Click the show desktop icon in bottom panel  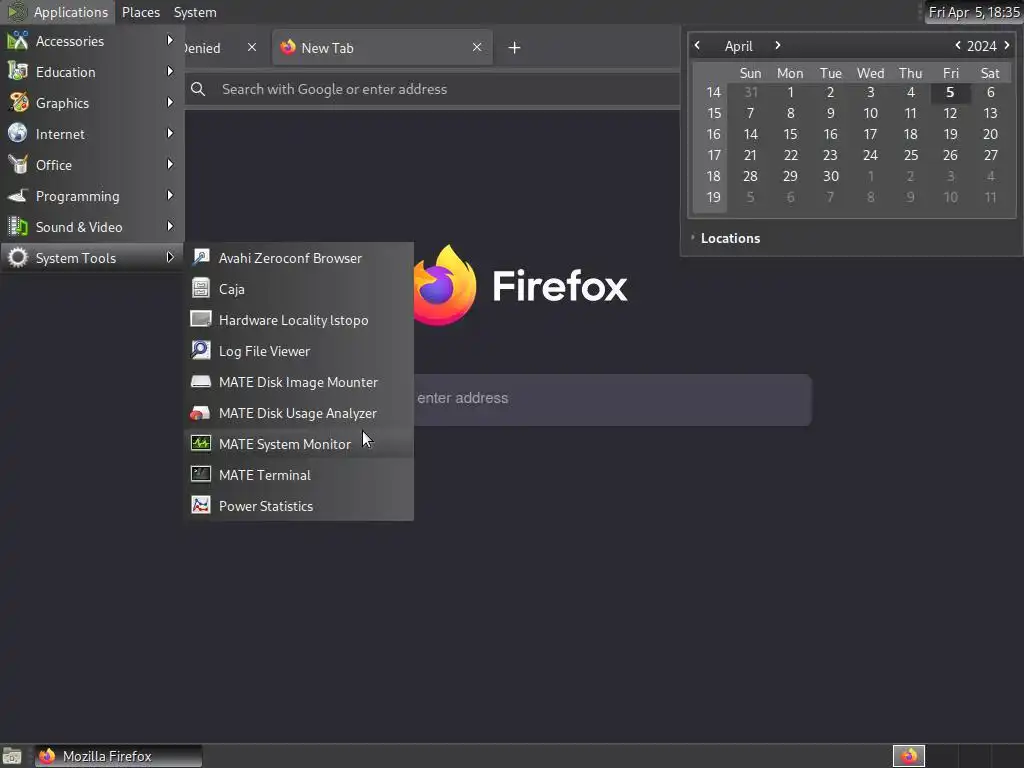pyautogui.click(x=12, y=756)
